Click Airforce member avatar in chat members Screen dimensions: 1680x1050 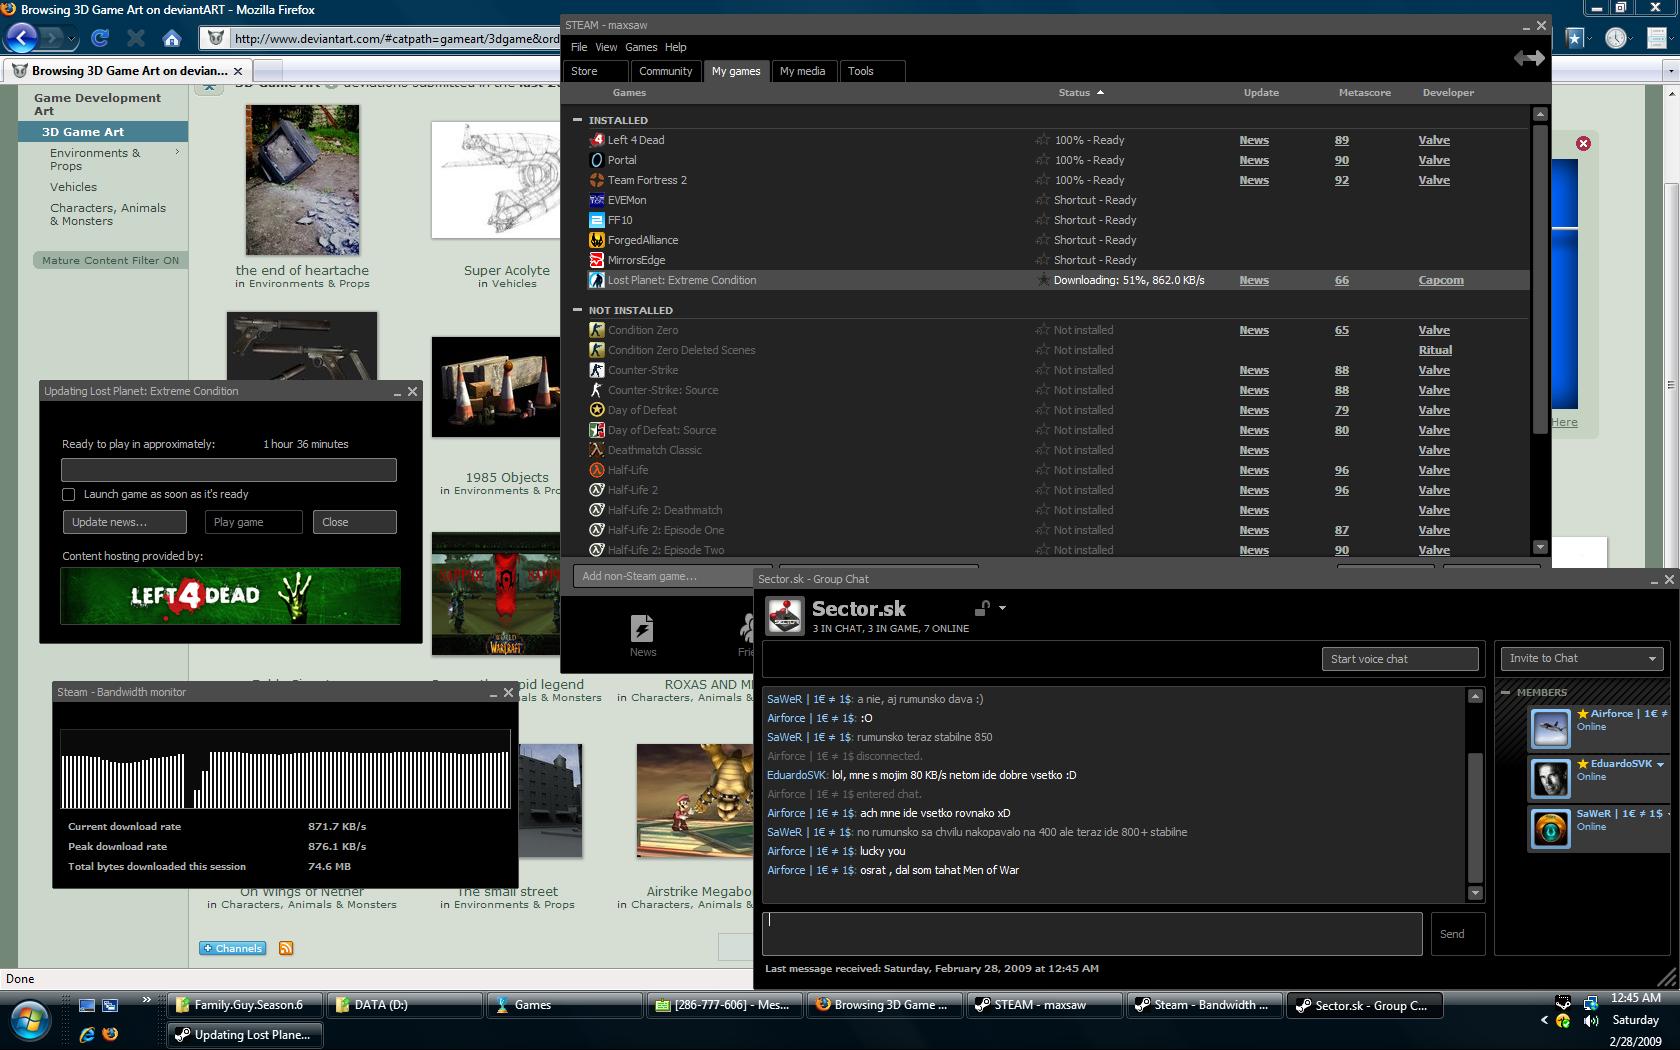pyautogui.click(x=1551, y=728)
